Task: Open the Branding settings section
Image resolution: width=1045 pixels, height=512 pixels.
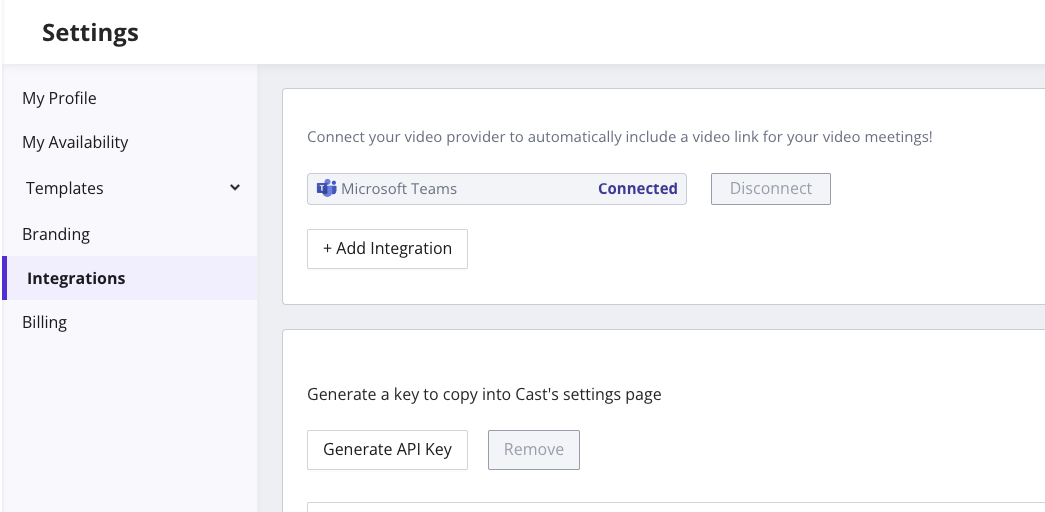Action: pos(56,234)
